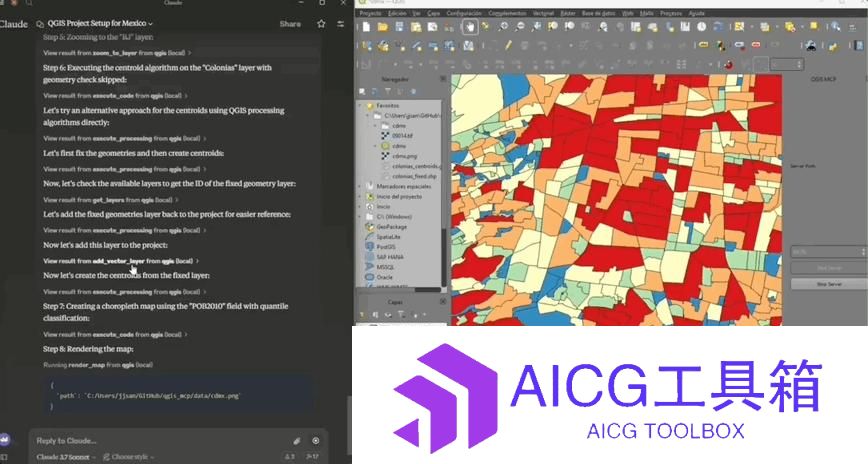Click the Zoom Out magnifier tool
Screen dimensions: 868x464
tap(519, 27)
